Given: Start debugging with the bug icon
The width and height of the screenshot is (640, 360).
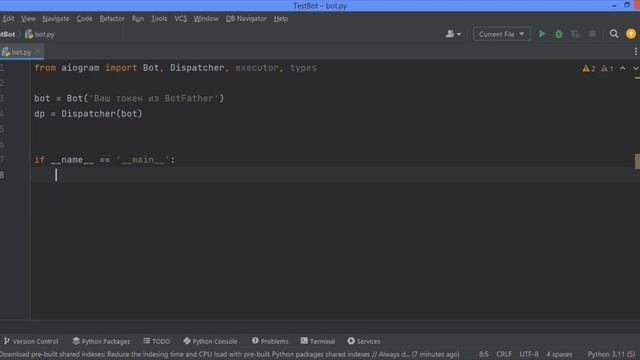Looking at the screenshot, I should 559,34.
